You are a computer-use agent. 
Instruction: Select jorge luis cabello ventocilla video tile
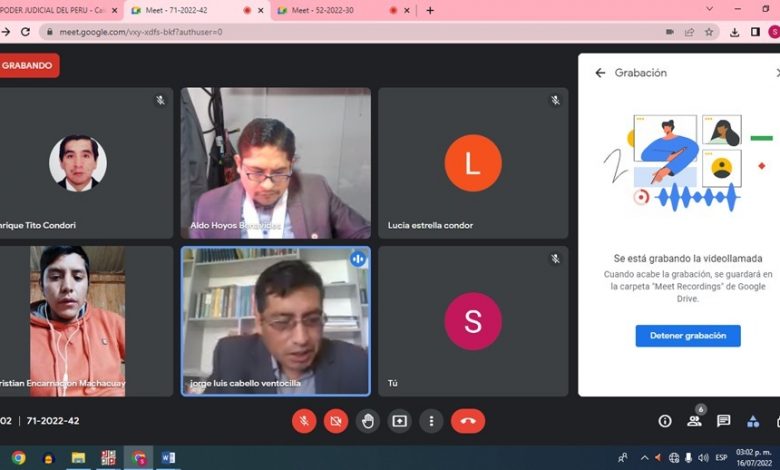click(x=275, y=320)
